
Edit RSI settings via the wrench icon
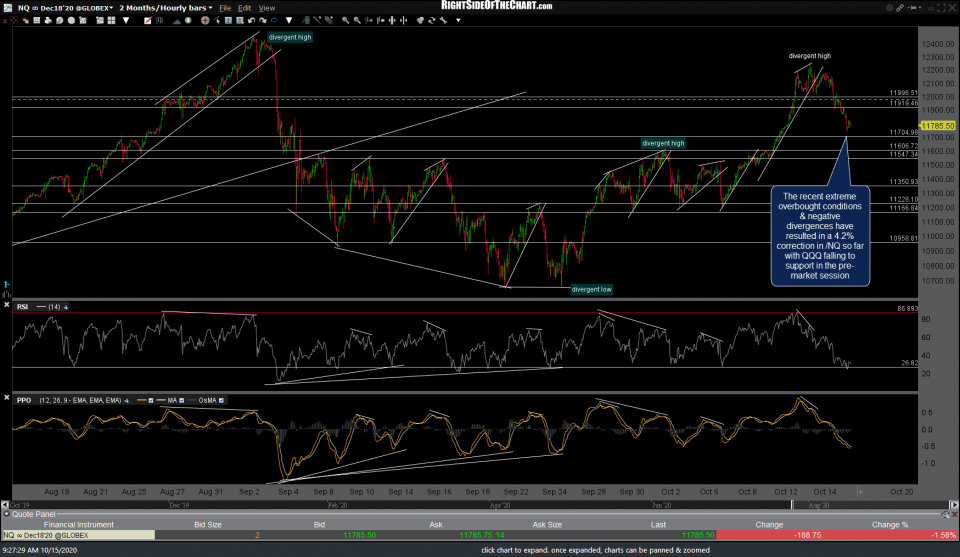pos(66,307)
